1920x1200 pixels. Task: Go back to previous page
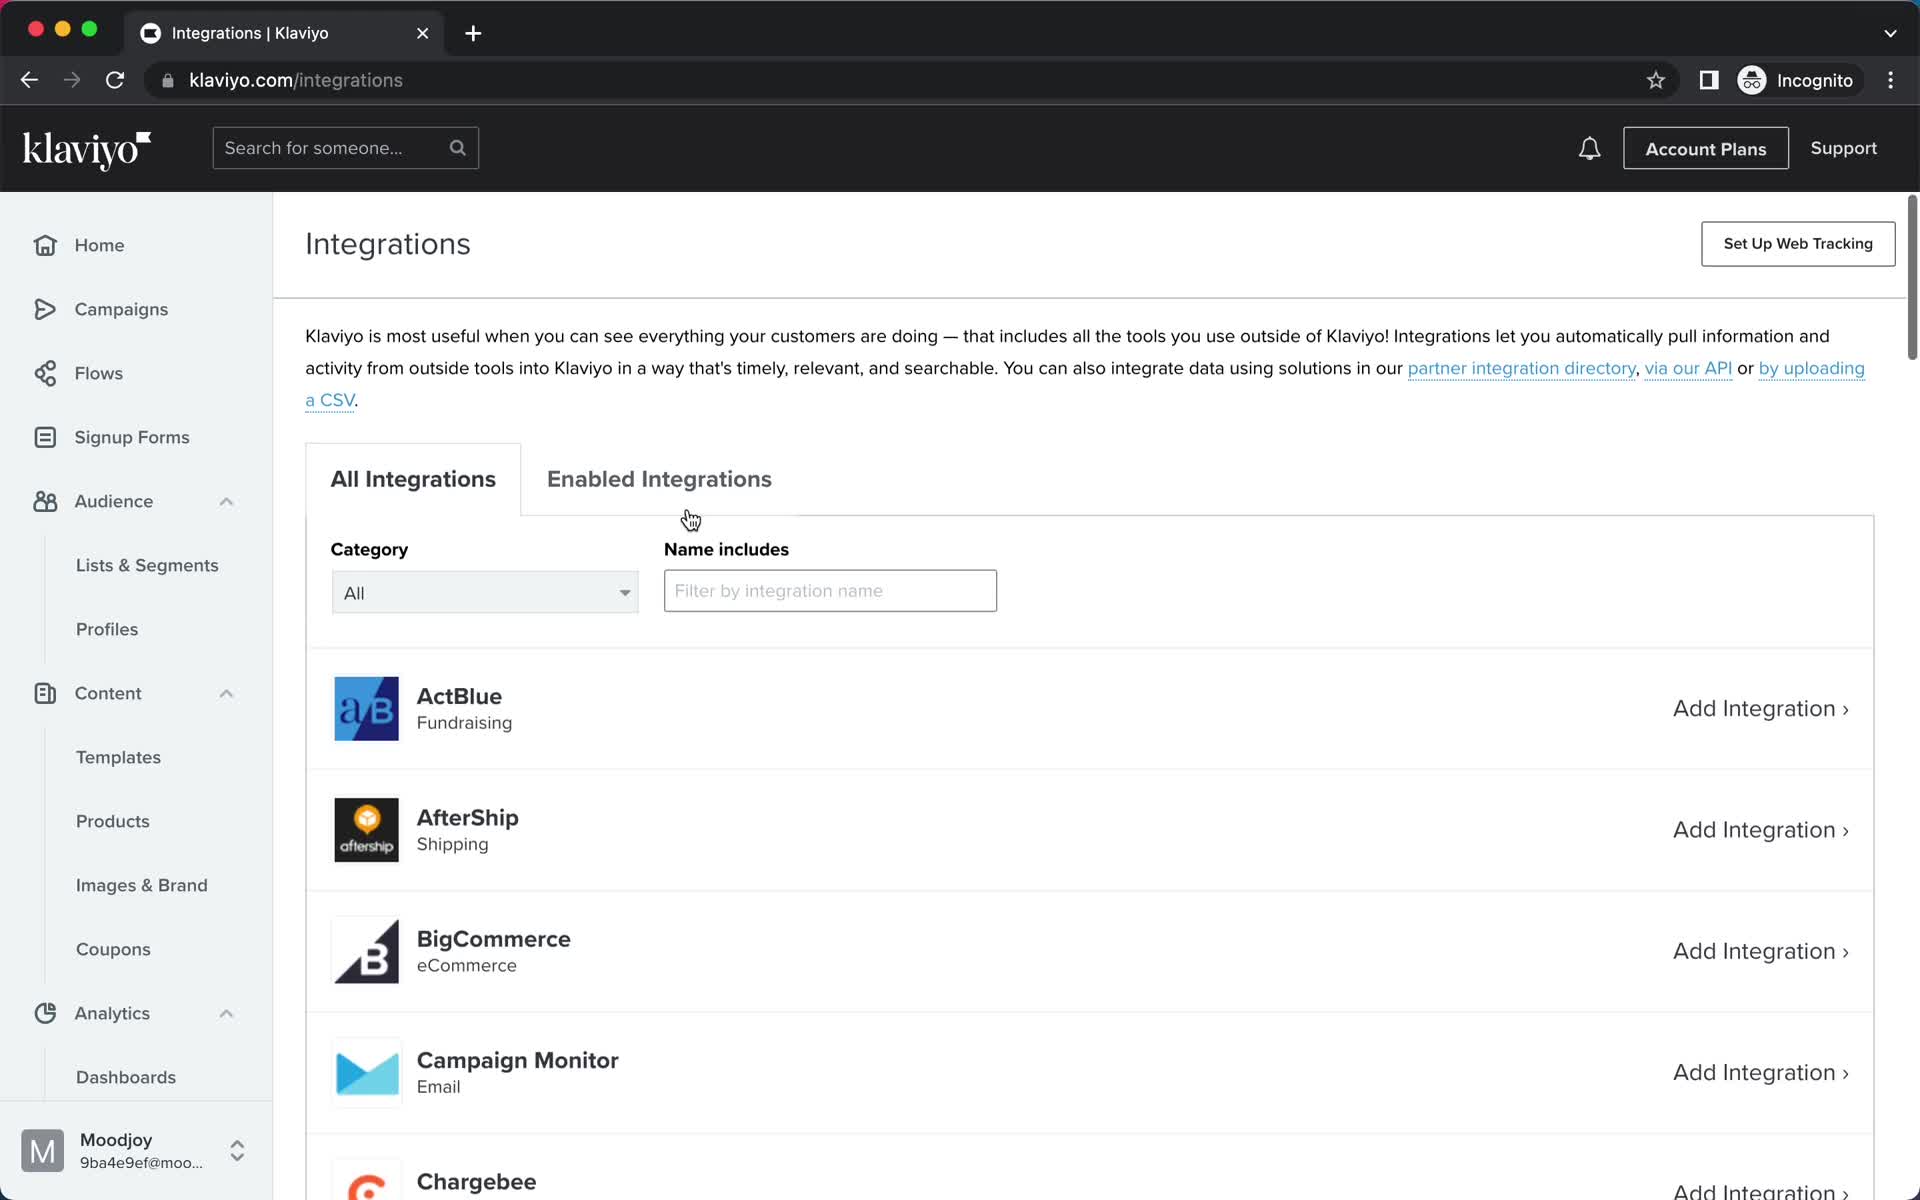29,80
